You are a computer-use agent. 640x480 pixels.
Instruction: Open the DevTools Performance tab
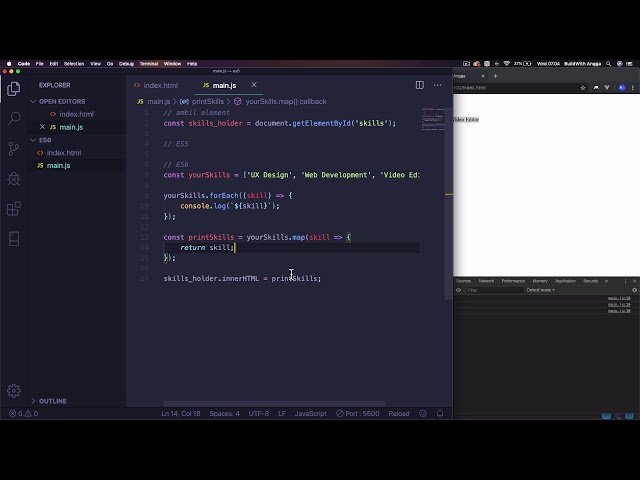pyautogui.click(x=513, y=281)
